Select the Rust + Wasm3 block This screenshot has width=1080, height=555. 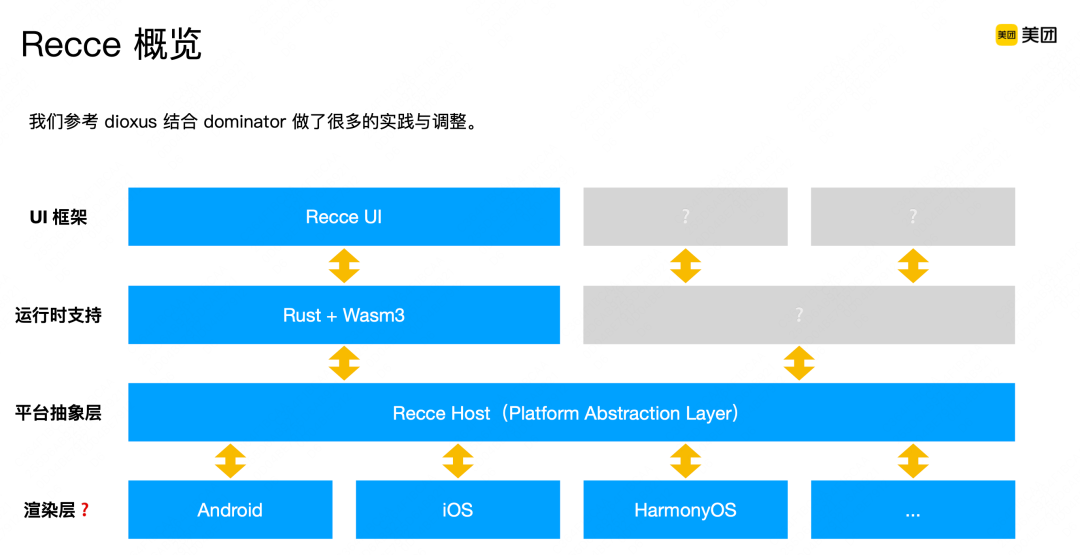(344, 315)
